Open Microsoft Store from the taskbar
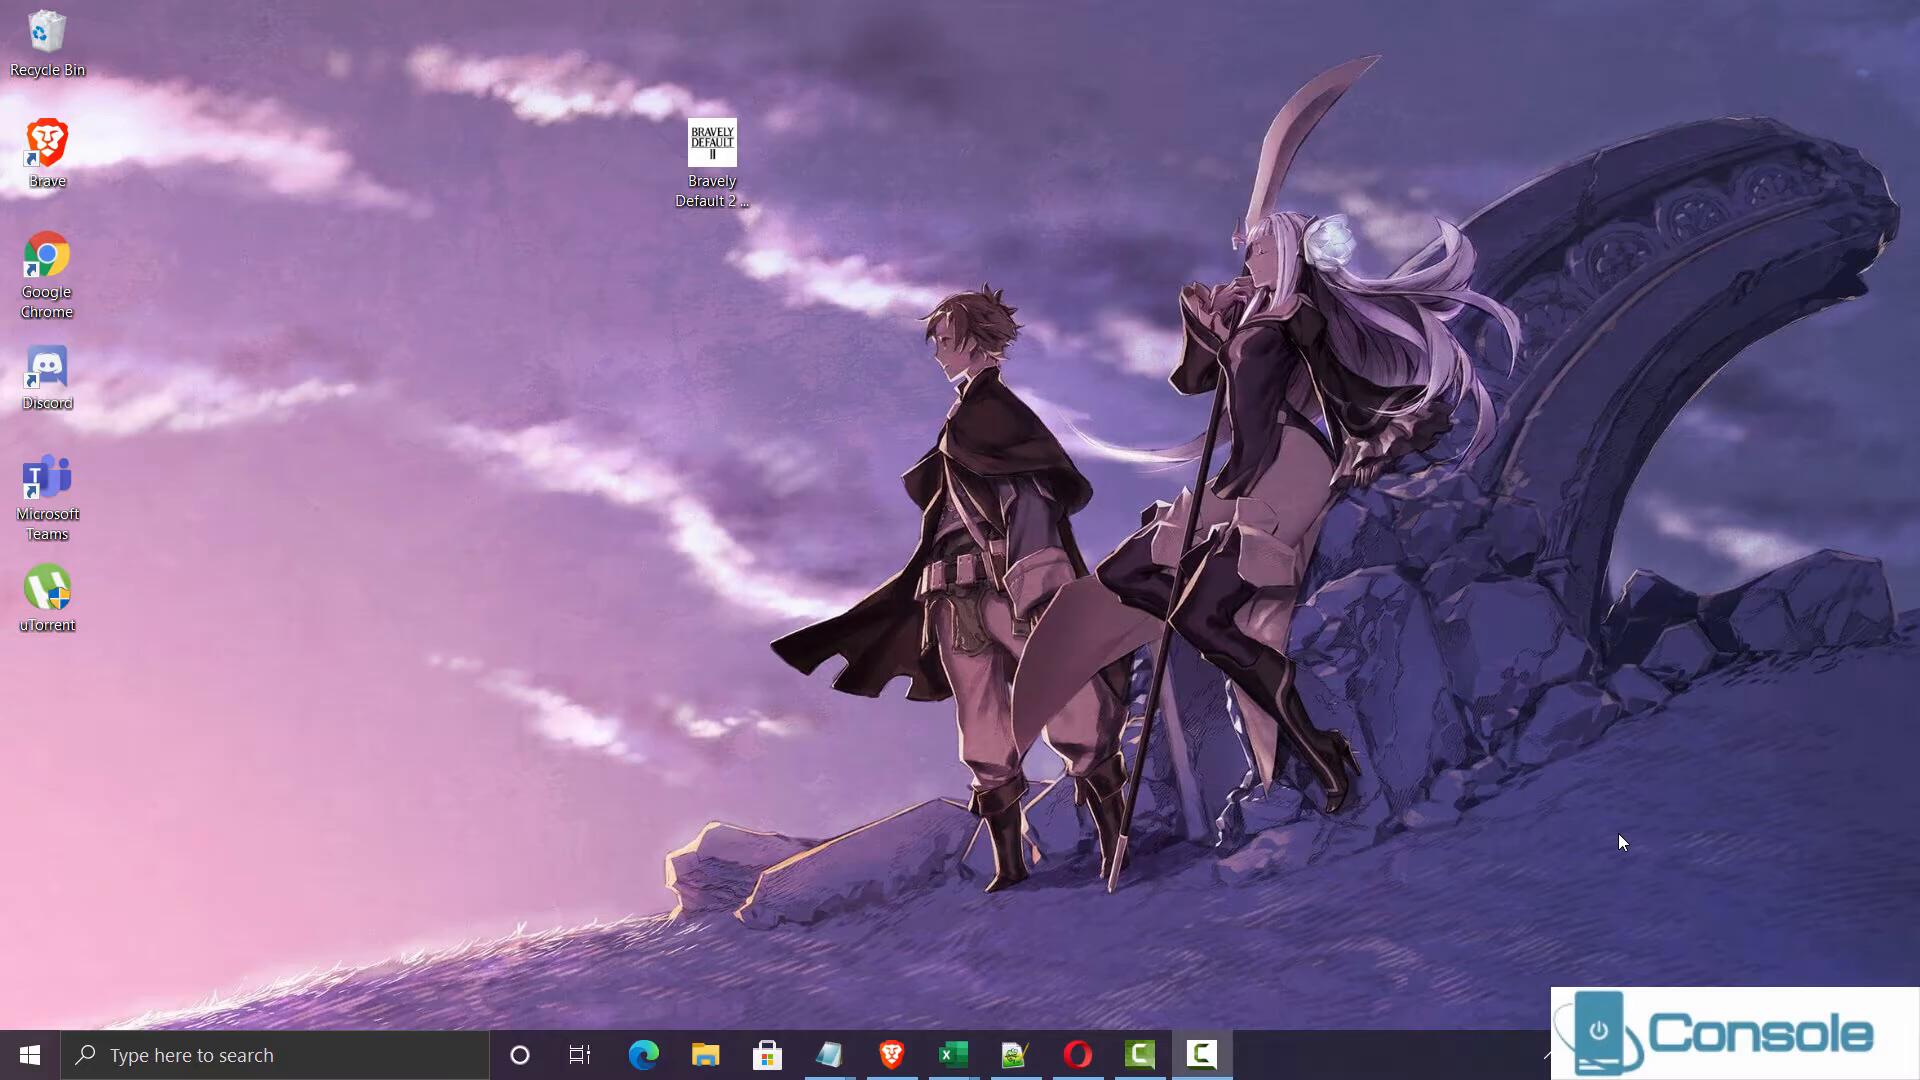Viewport: 1920px width, 1080px height. pyautogui.click(x=767, y=1055)
